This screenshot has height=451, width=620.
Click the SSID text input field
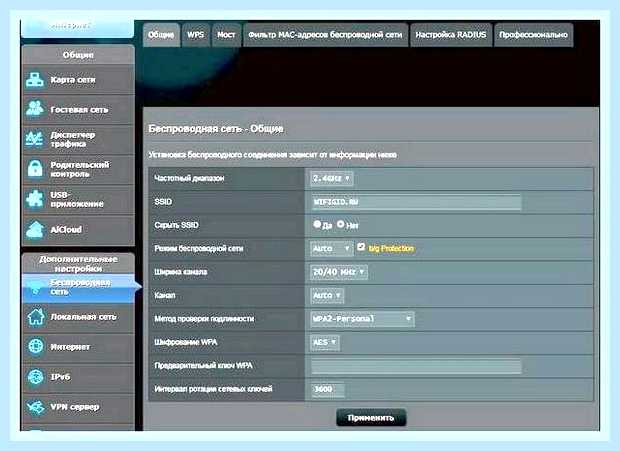pos(416,202)
